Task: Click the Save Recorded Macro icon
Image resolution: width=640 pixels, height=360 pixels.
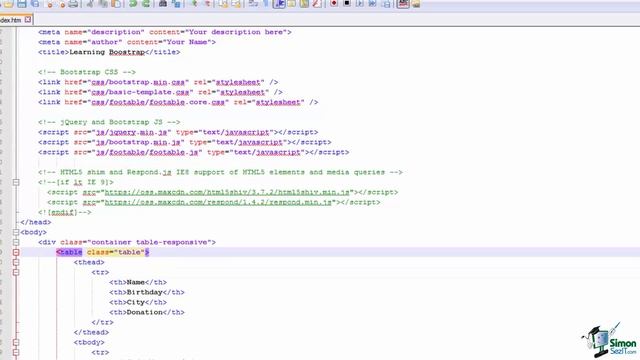Action: tap(386, 4)
